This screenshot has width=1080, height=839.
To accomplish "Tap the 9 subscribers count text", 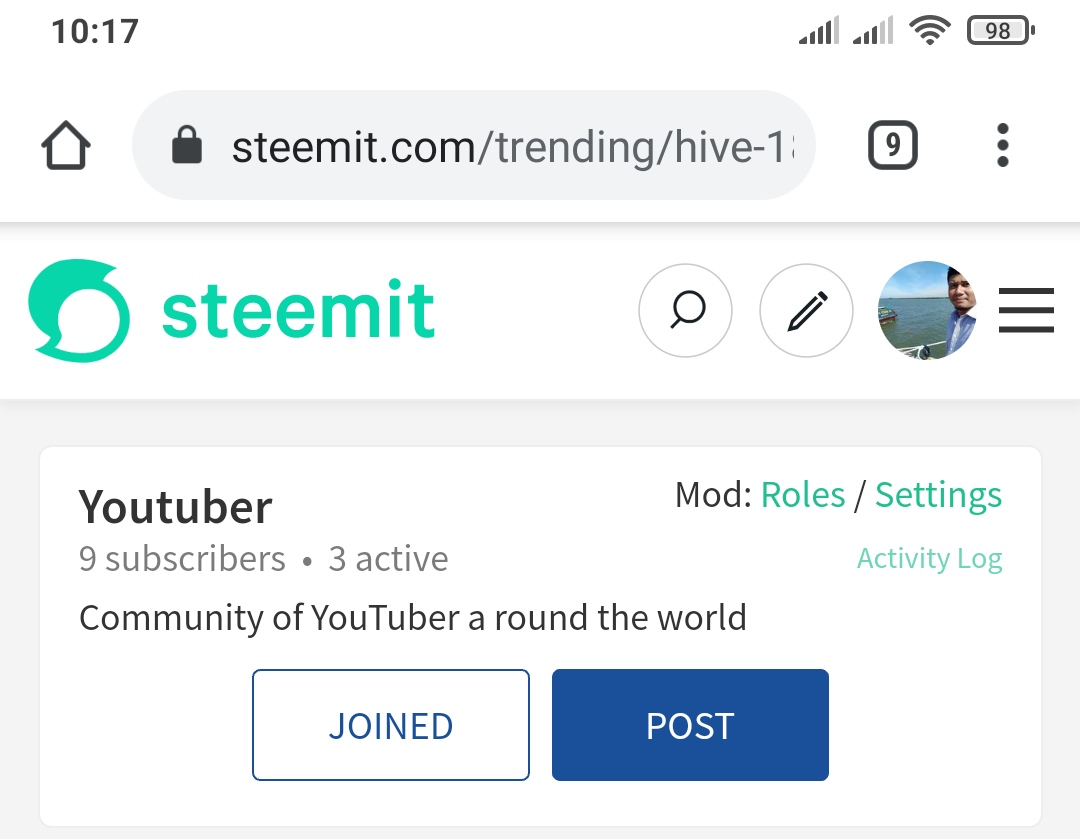I will pyautogui.click(x=182, y=558).
